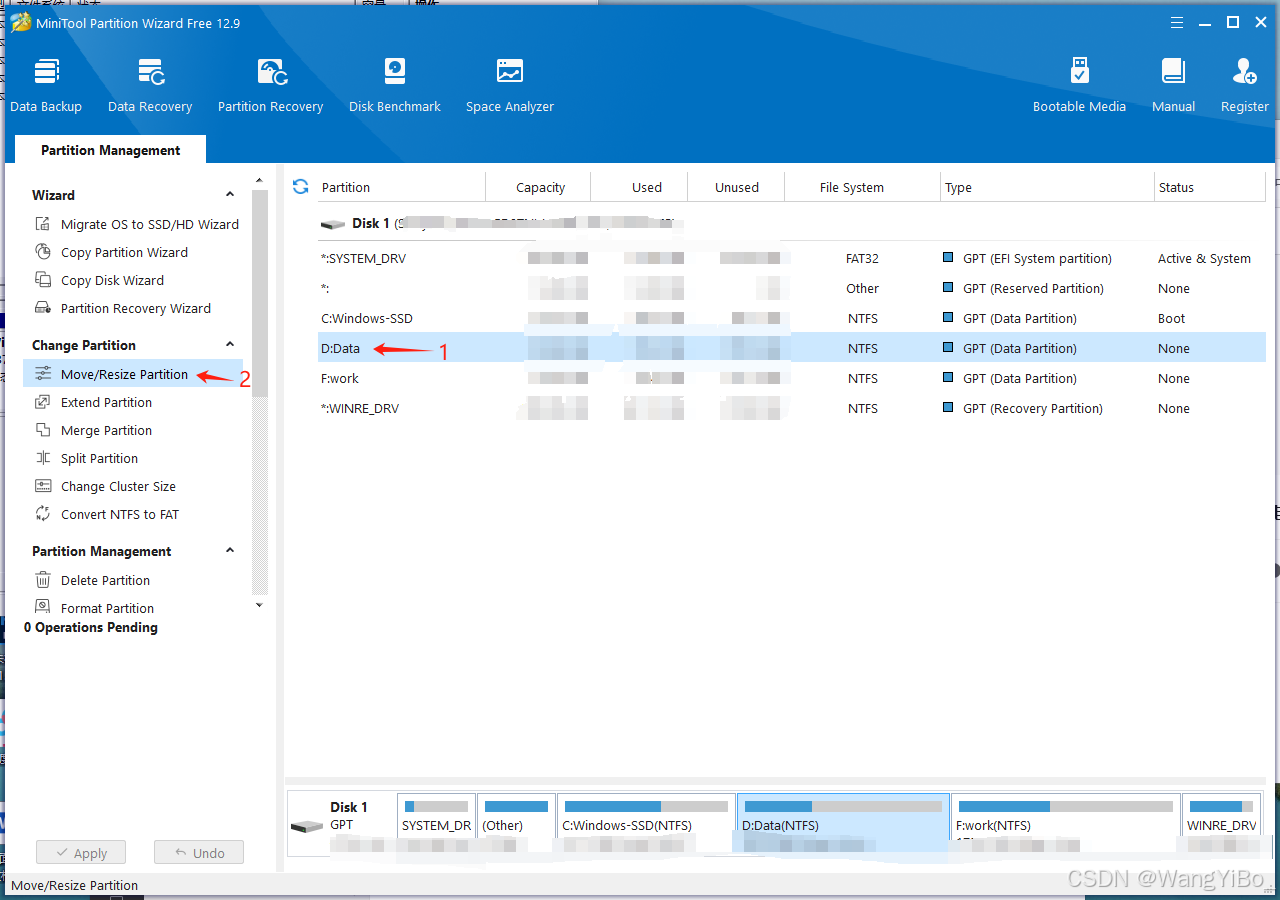
Task: Click the Apply button
Action: pyautogui.click(x=80, y=853)
